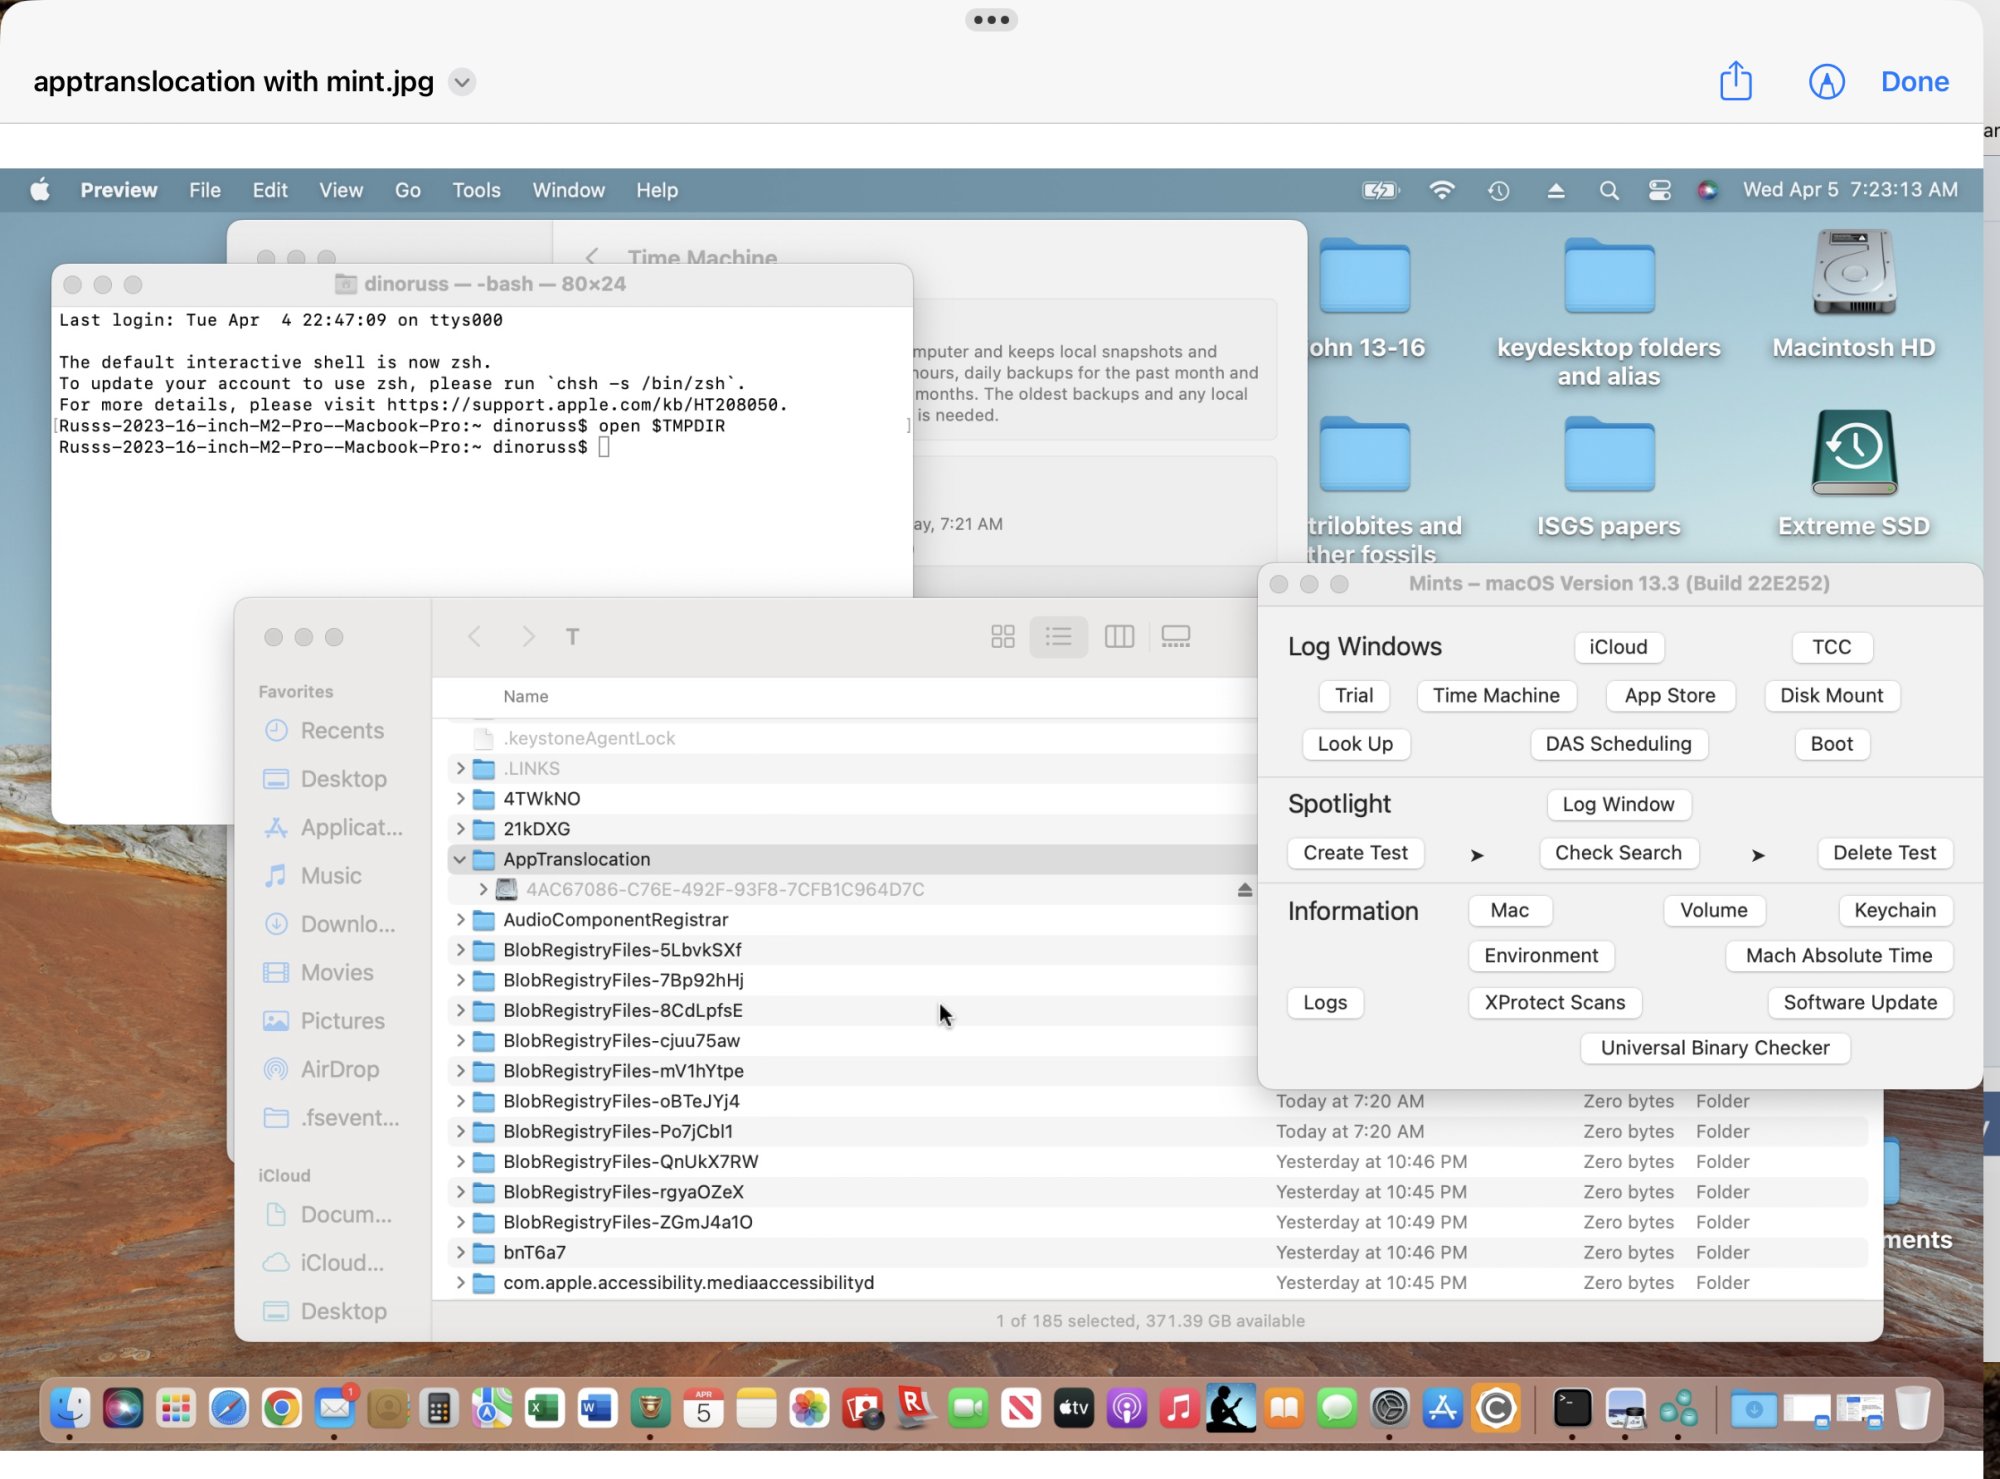Click Create Test under Spotlight

click(1355, 852)
